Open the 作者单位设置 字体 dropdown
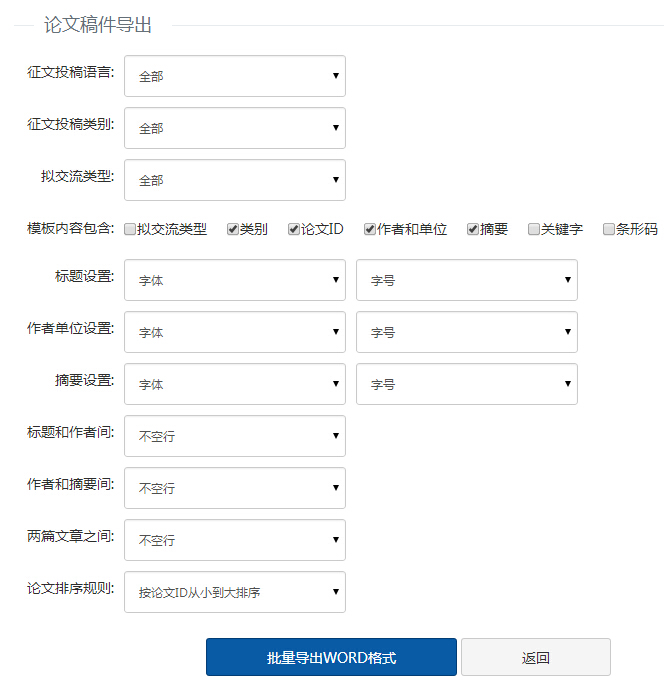 (235, 332)
